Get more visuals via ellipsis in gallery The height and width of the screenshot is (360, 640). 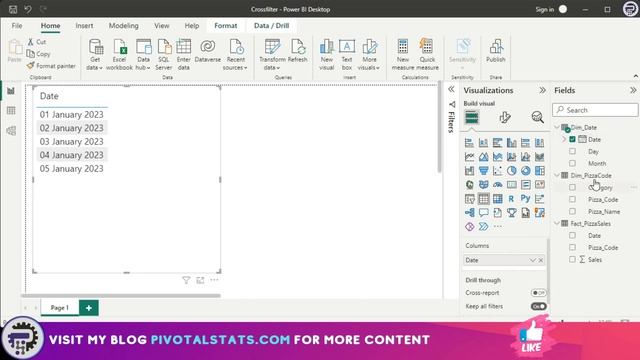coord(498,227)
